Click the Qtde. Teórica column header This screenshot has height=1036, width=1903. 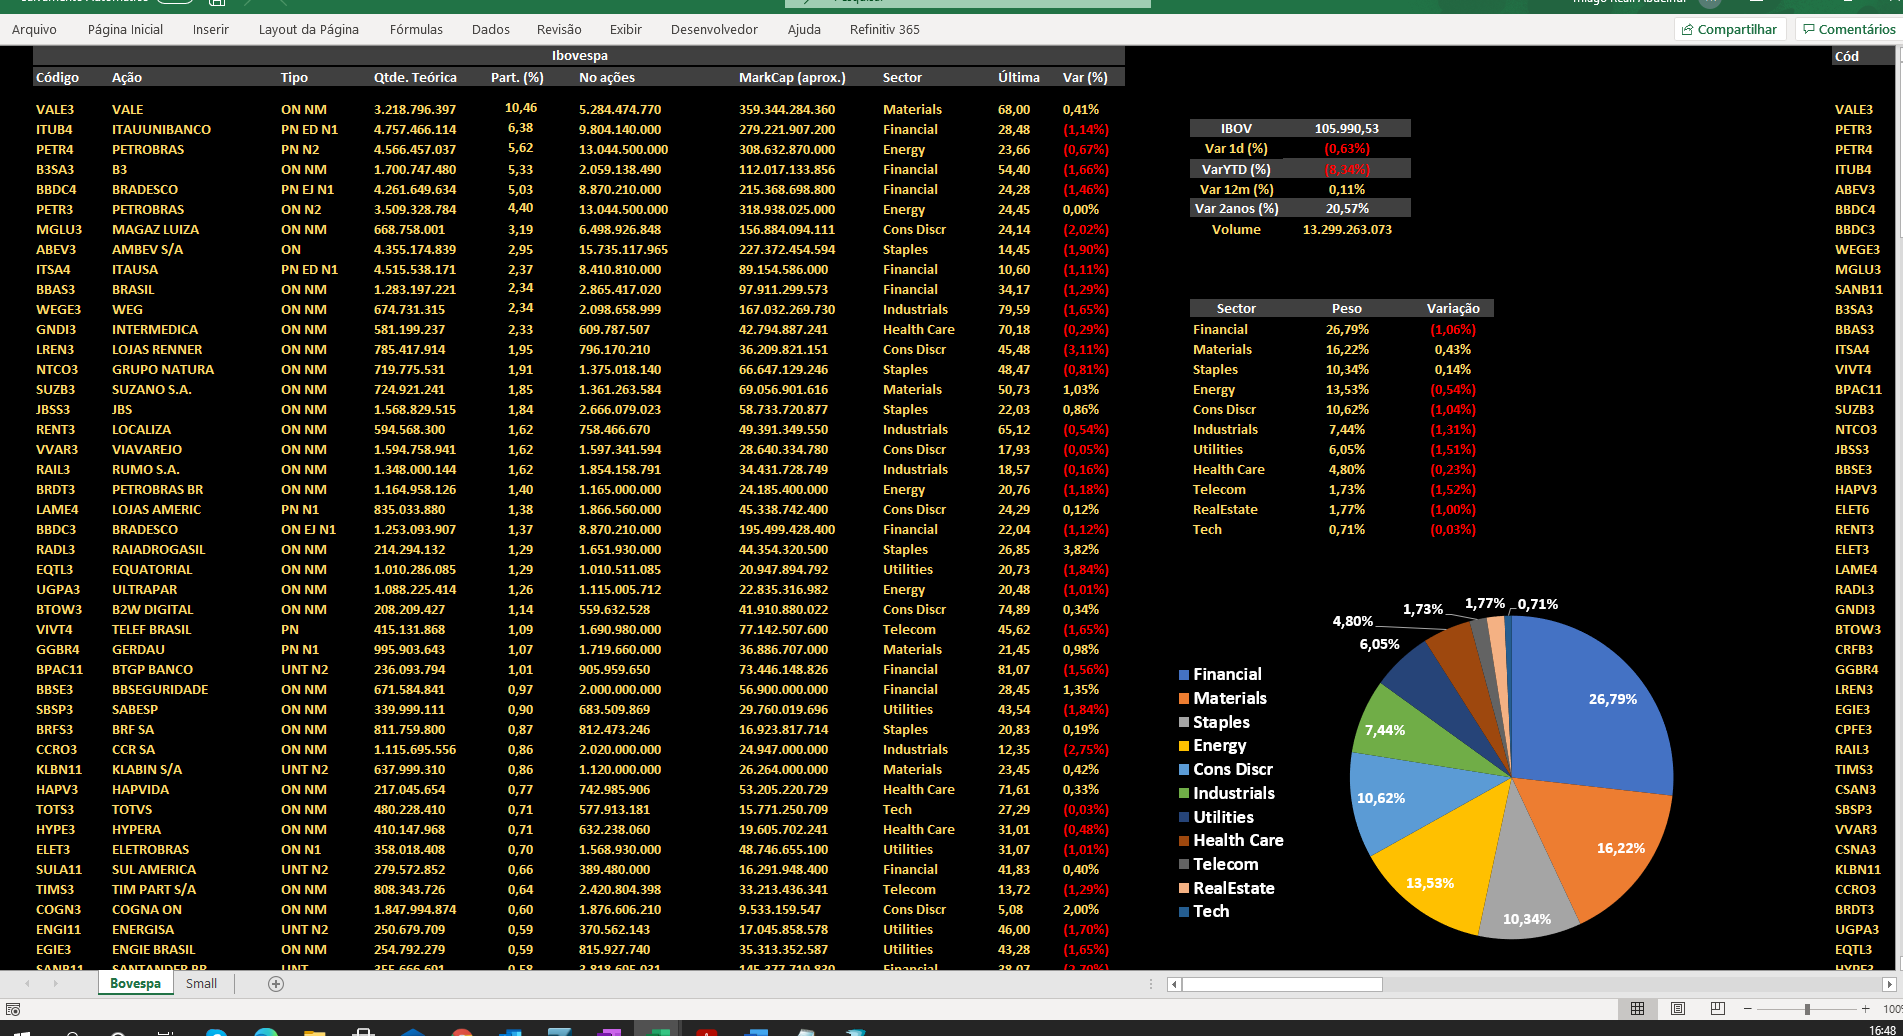point(415,77)
